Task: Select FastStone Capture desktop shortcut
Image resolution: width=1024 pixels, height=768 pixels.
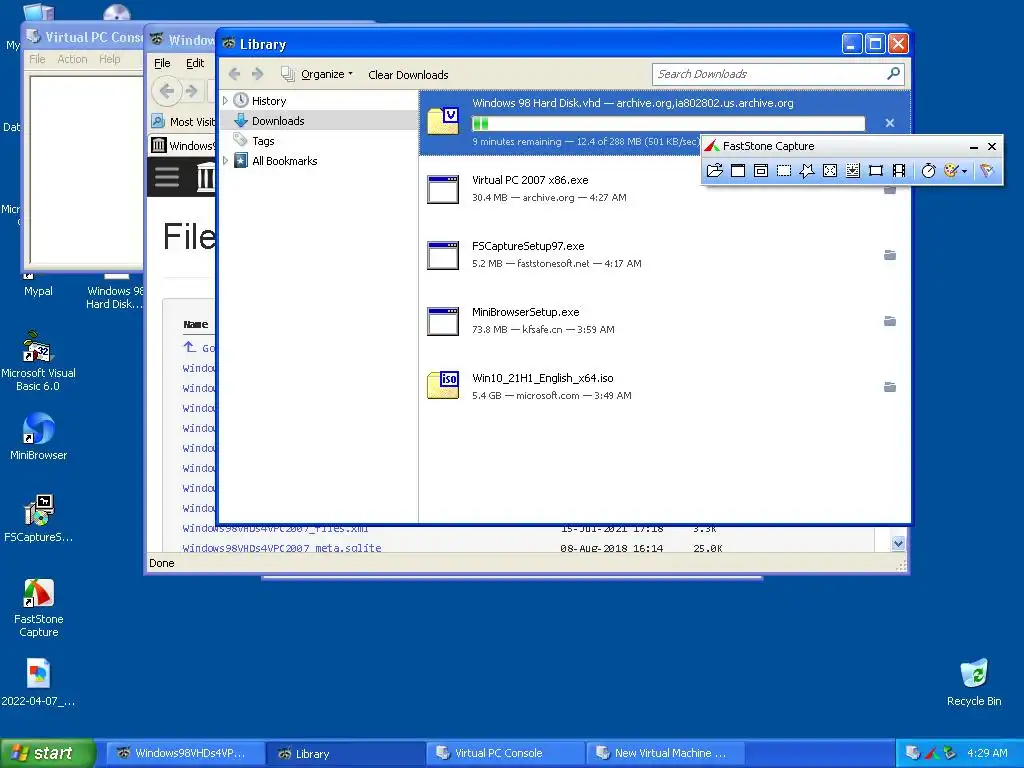Action: click(x=39, y=608)
